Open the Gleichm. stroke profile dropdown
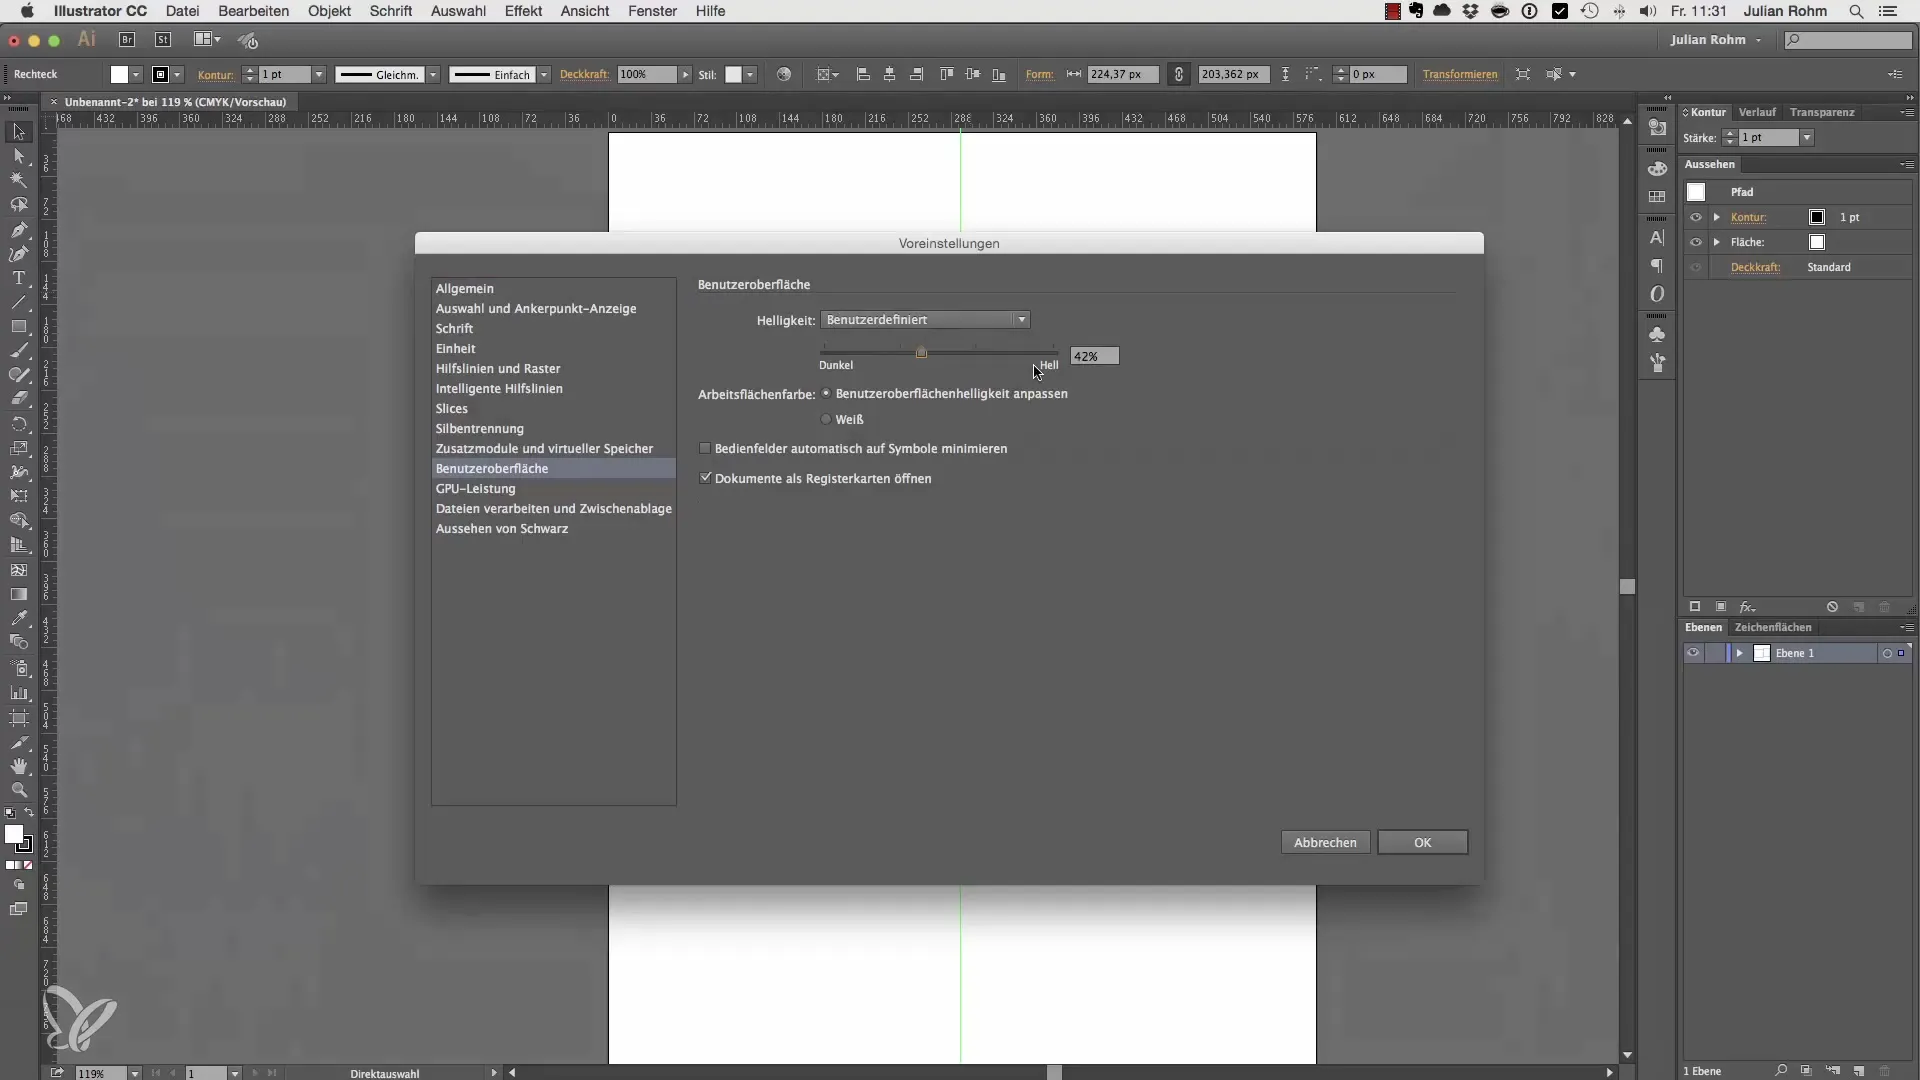Screen dimensions: 1920x1080 [433, 74]
